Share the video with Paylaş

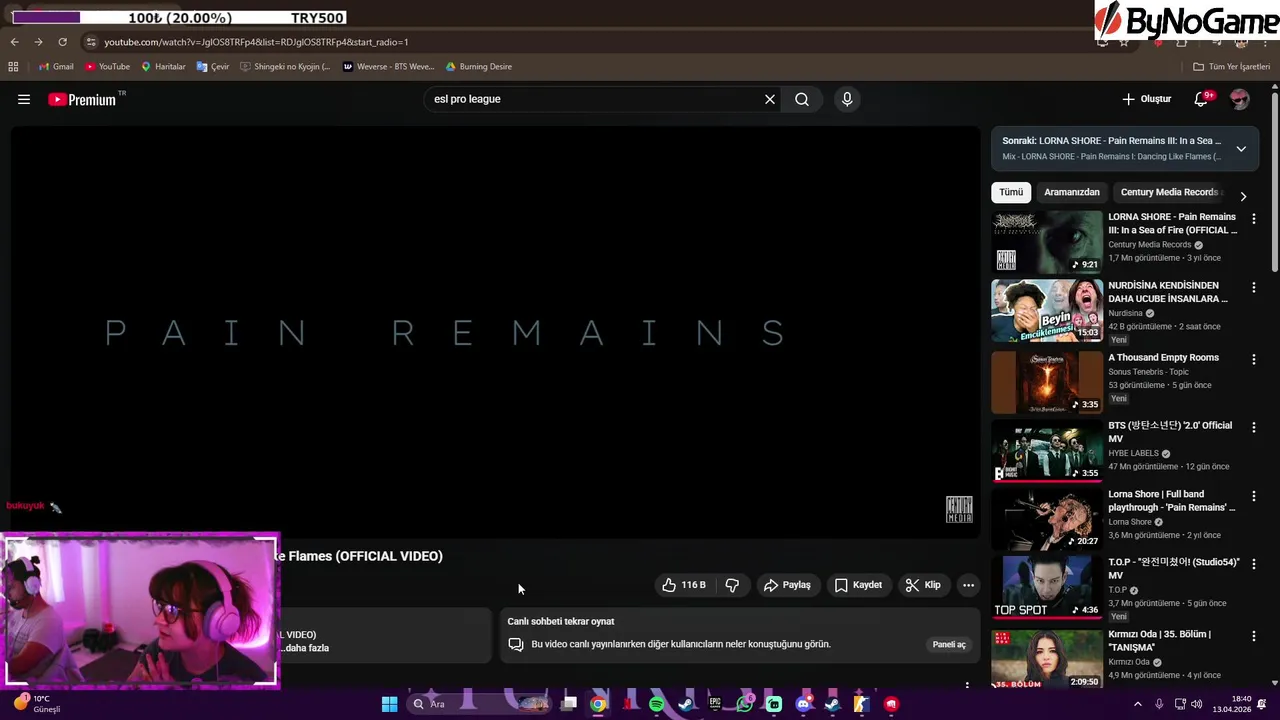787,585
